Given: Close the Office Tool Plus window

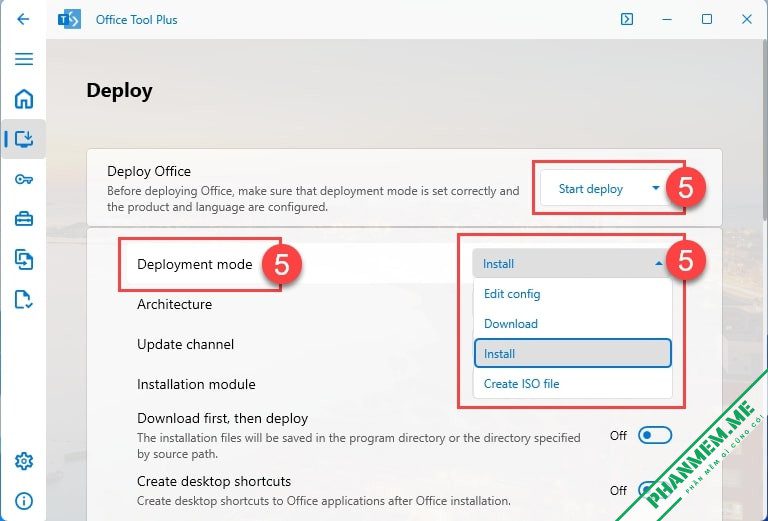Looking at the screenshot, I should tap(746, 19).
